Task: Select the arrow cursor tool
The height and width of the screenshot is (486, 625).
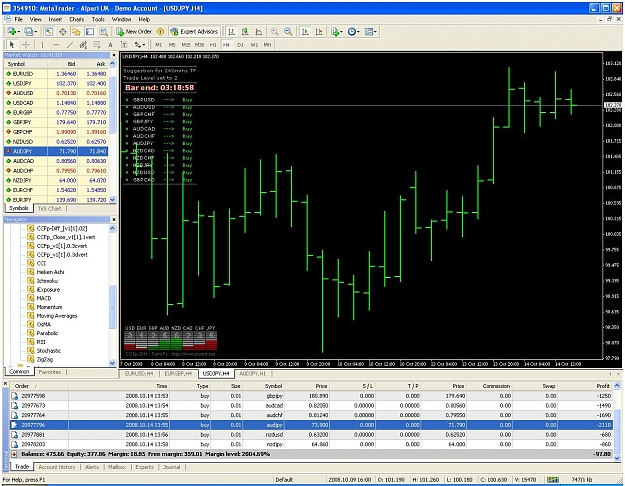Action: pyautogui.click(x=12, y=45)
